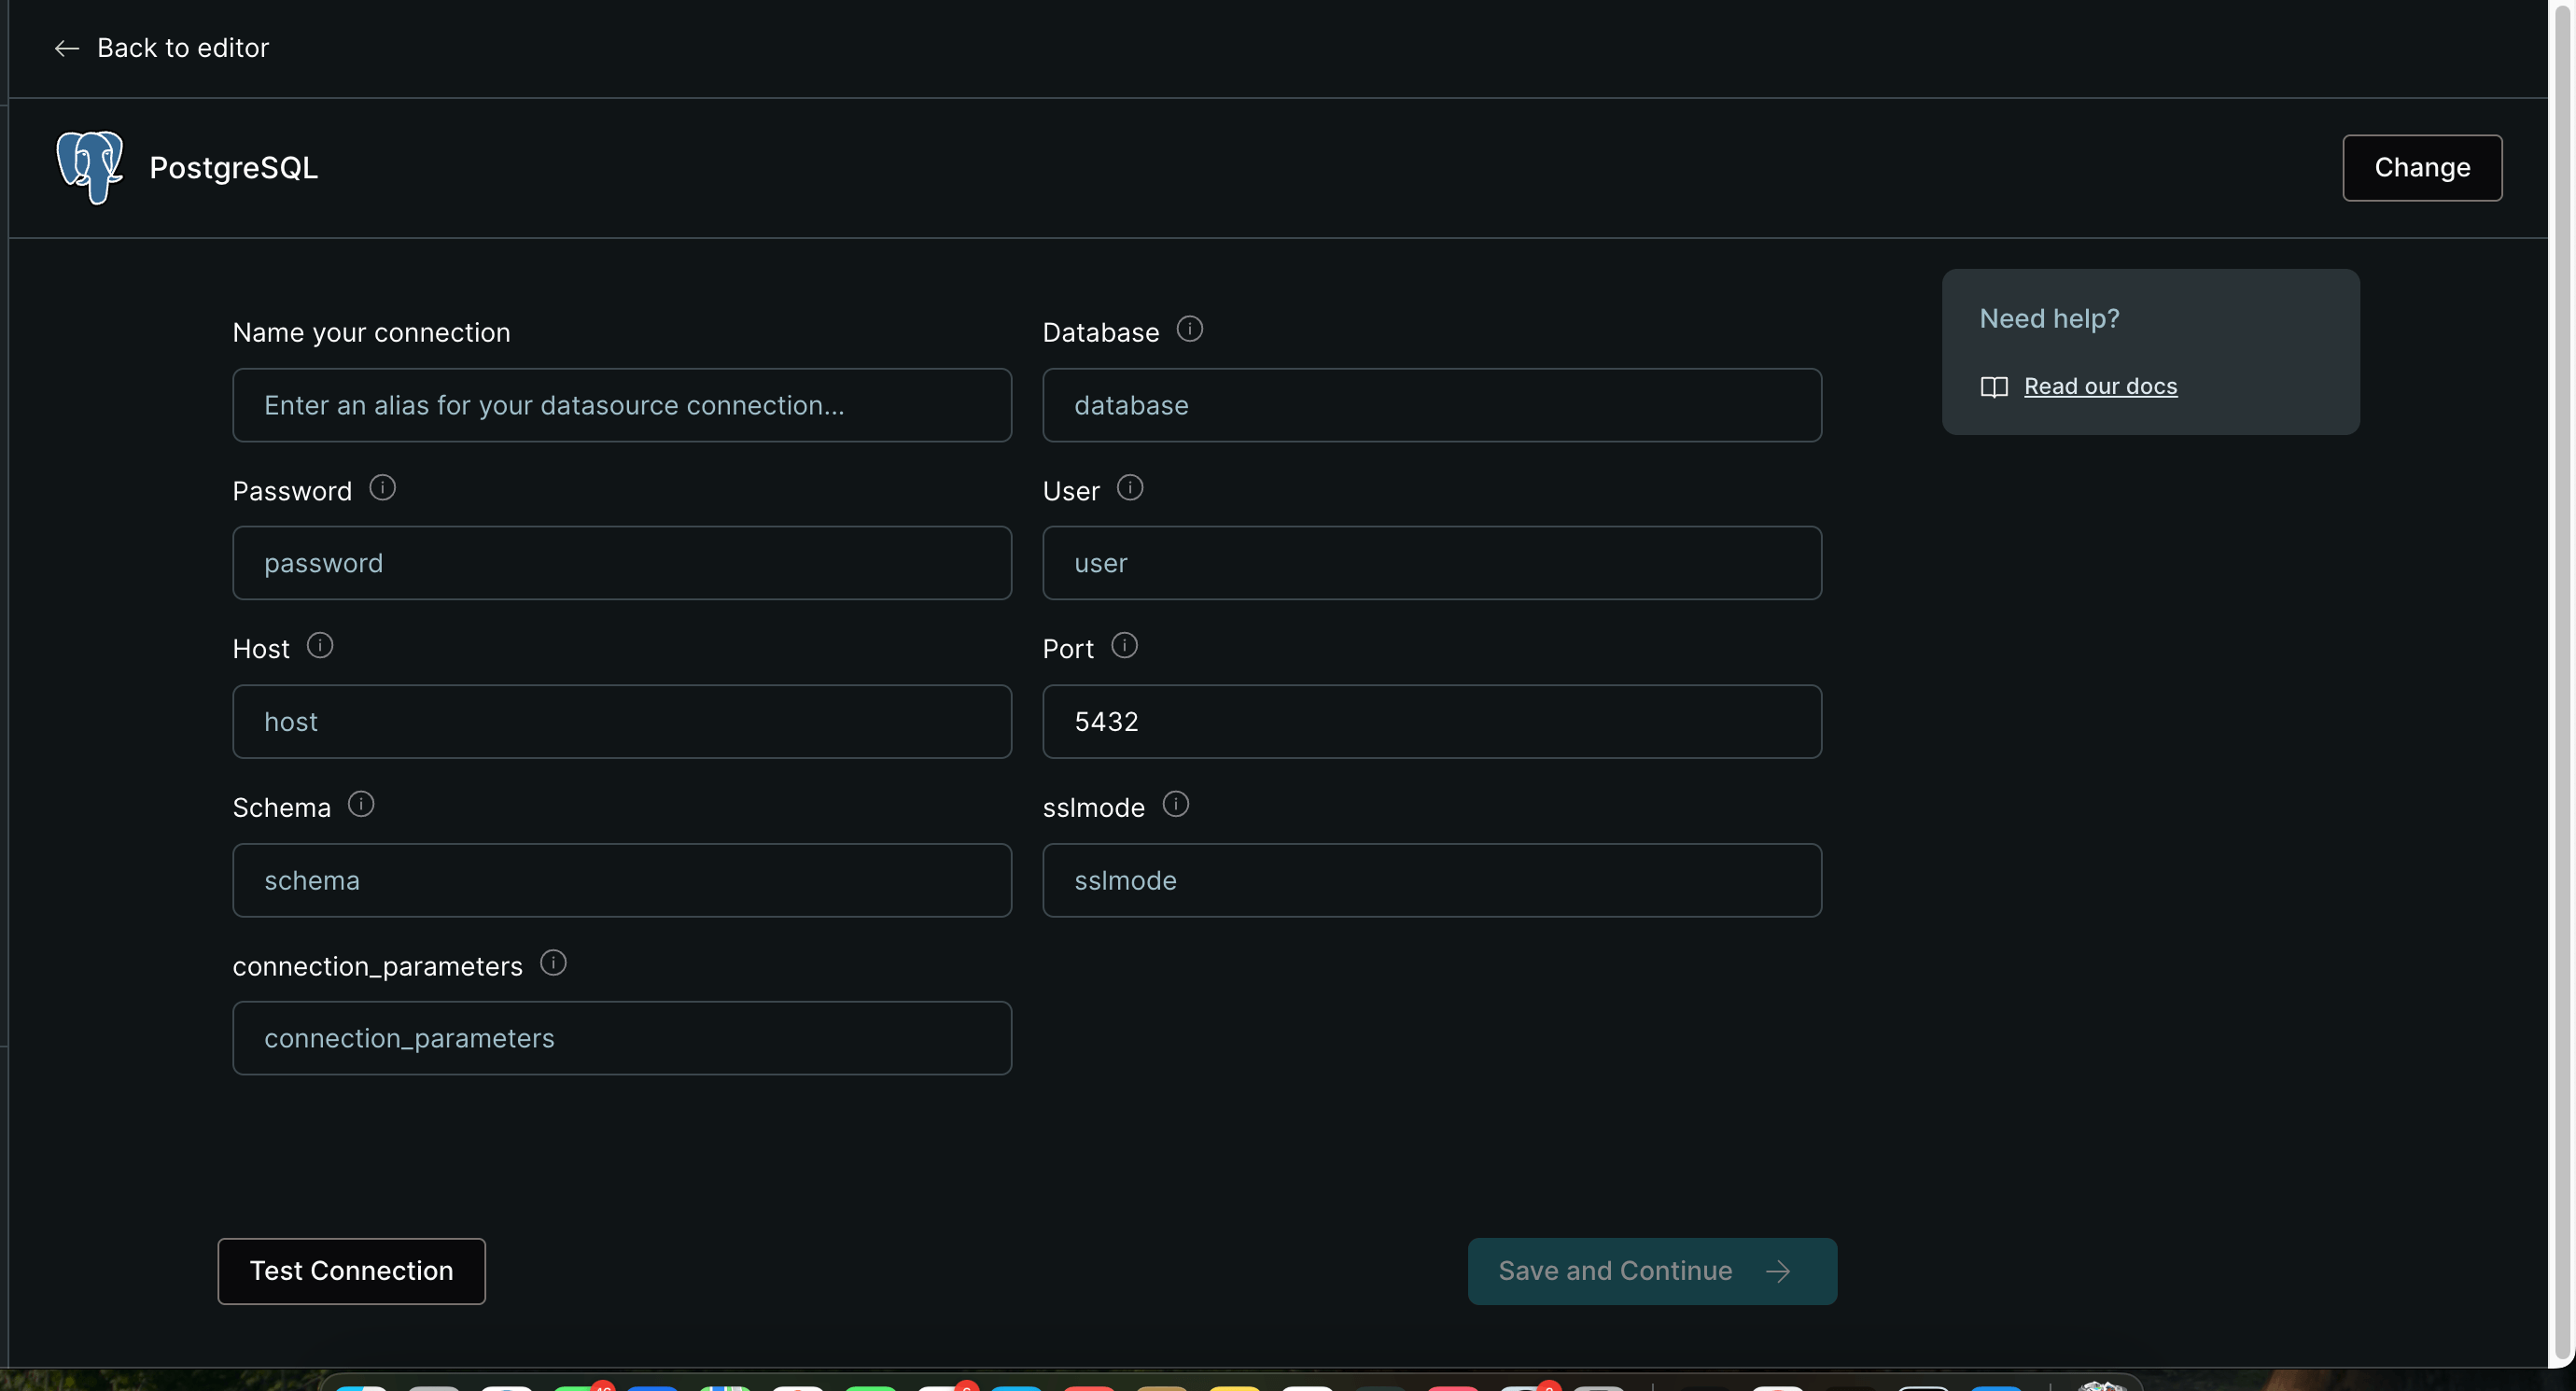Viewport: 2576px width, 1391px height.
Task: Click the info icon next to User
Action: click(x=1131, y=488)
